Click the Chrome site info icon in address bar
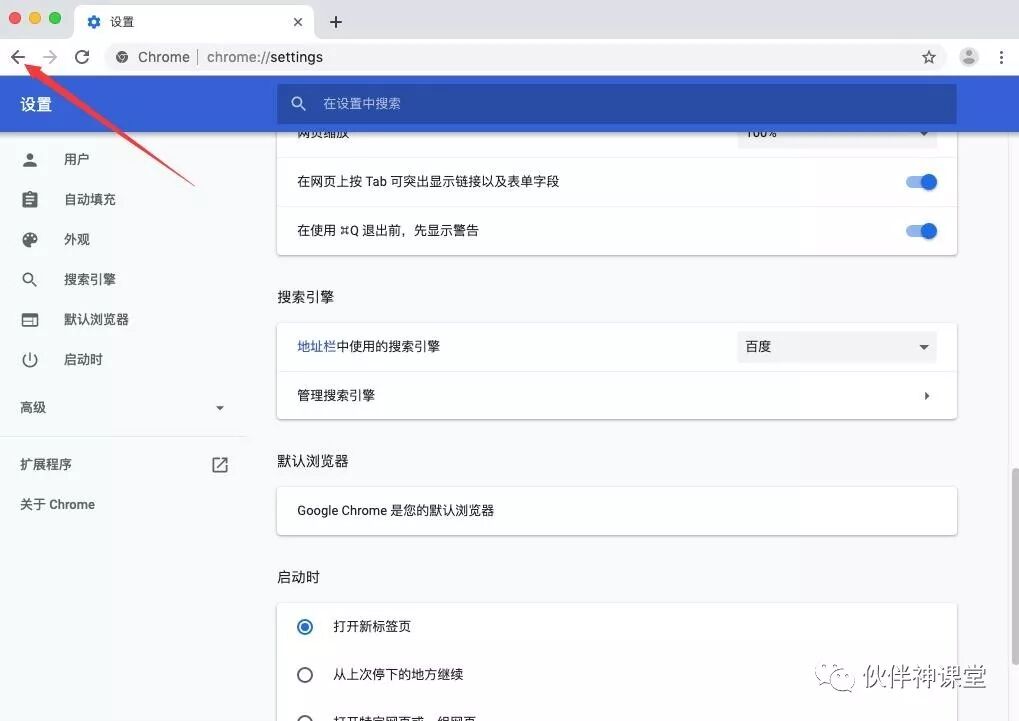Screen dimensions: 1019x721 (122, 57)
